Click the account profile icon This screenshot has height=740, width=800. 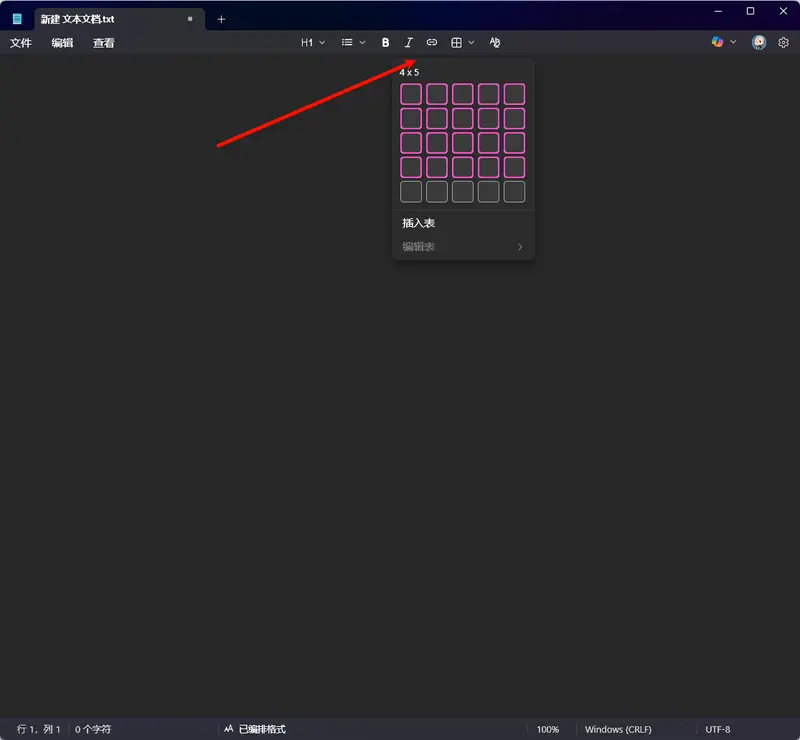click(x=758, y=42)
